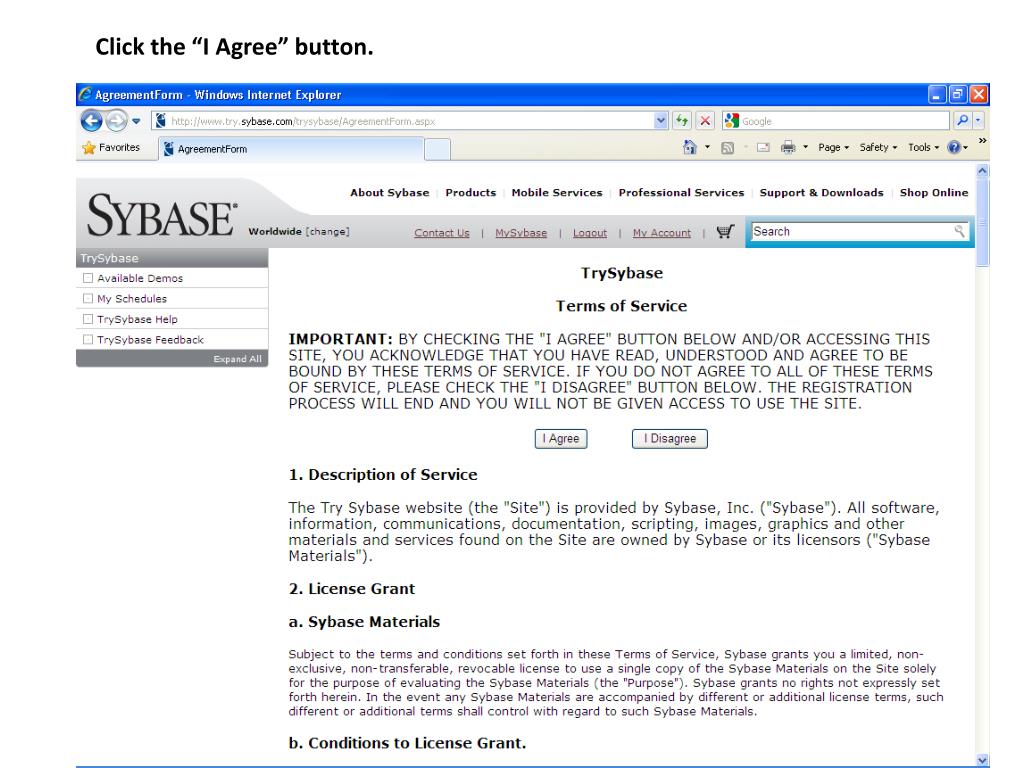Viewport: 1024px width, 768px height.
Task: Close the Internet Explorer window
Action: tap(978, 95)
